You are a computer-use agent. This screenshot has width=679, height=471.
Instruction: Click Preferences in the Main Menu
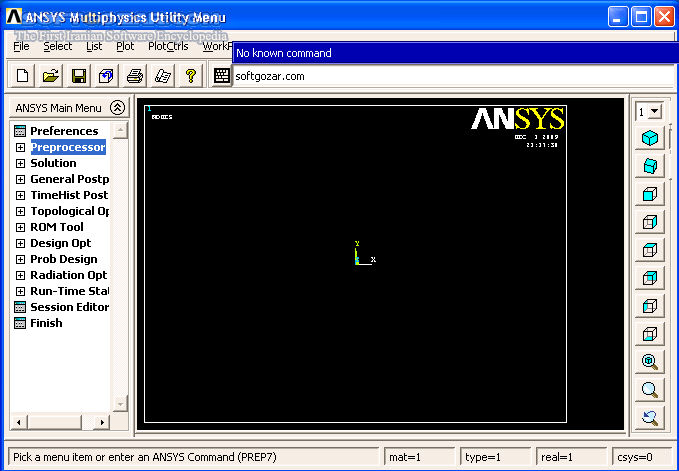point(64,131)
